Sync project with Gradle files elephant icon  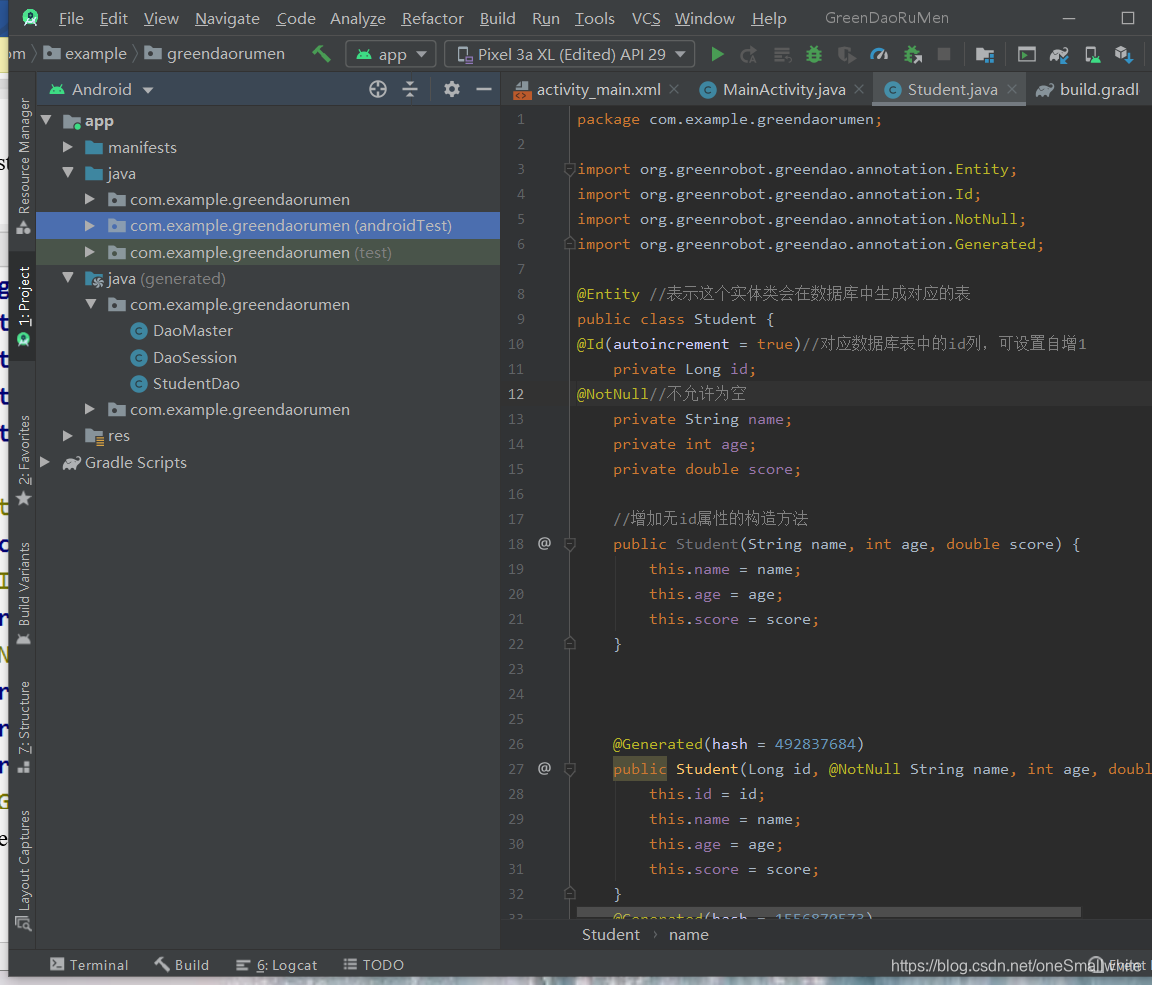(x=1059, y=54)
